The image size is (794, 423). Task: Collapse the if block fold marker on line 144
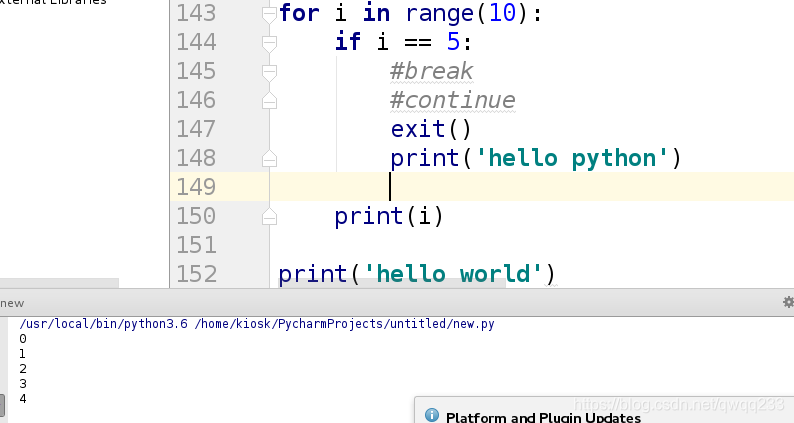269,44
